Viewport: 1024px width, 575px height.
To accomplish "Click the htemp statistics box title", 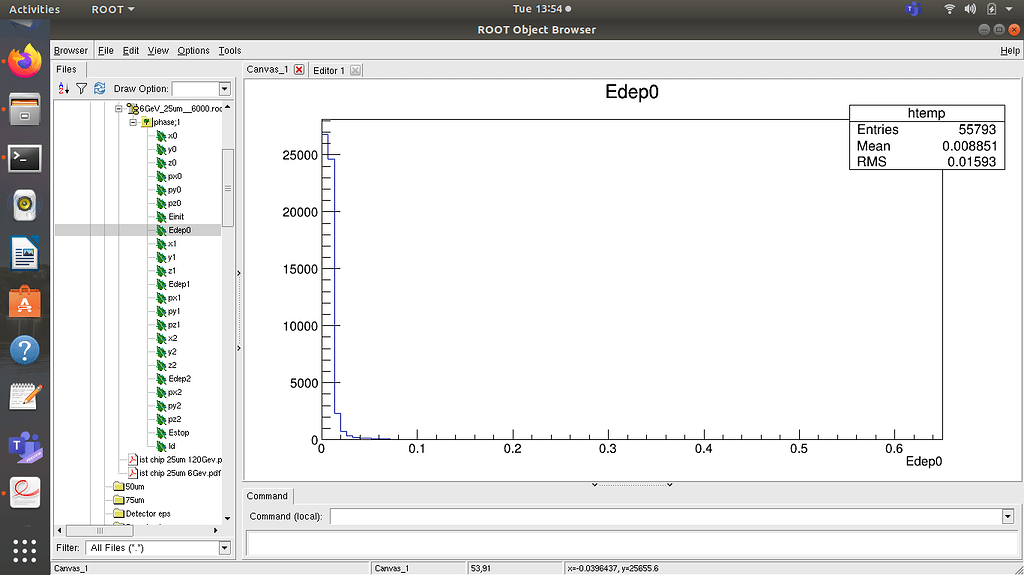I will tap(926, 113).
